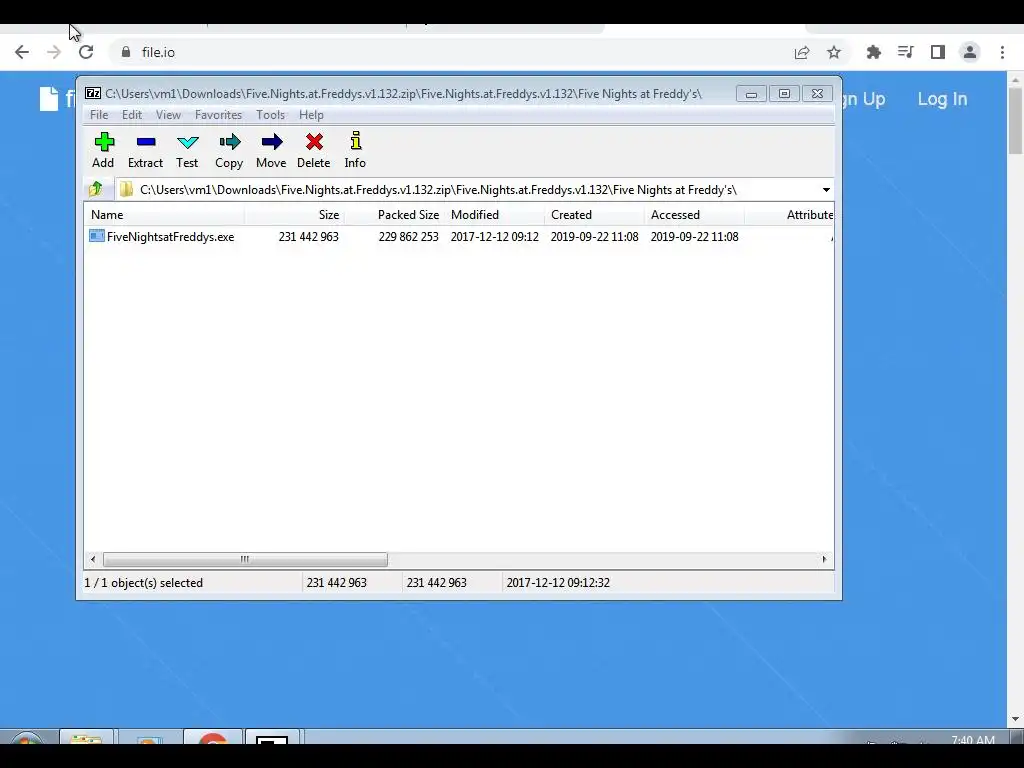
Task: Open the browser extensions puzzle icon
Action: pyautogui.click(x=873, y=52)
